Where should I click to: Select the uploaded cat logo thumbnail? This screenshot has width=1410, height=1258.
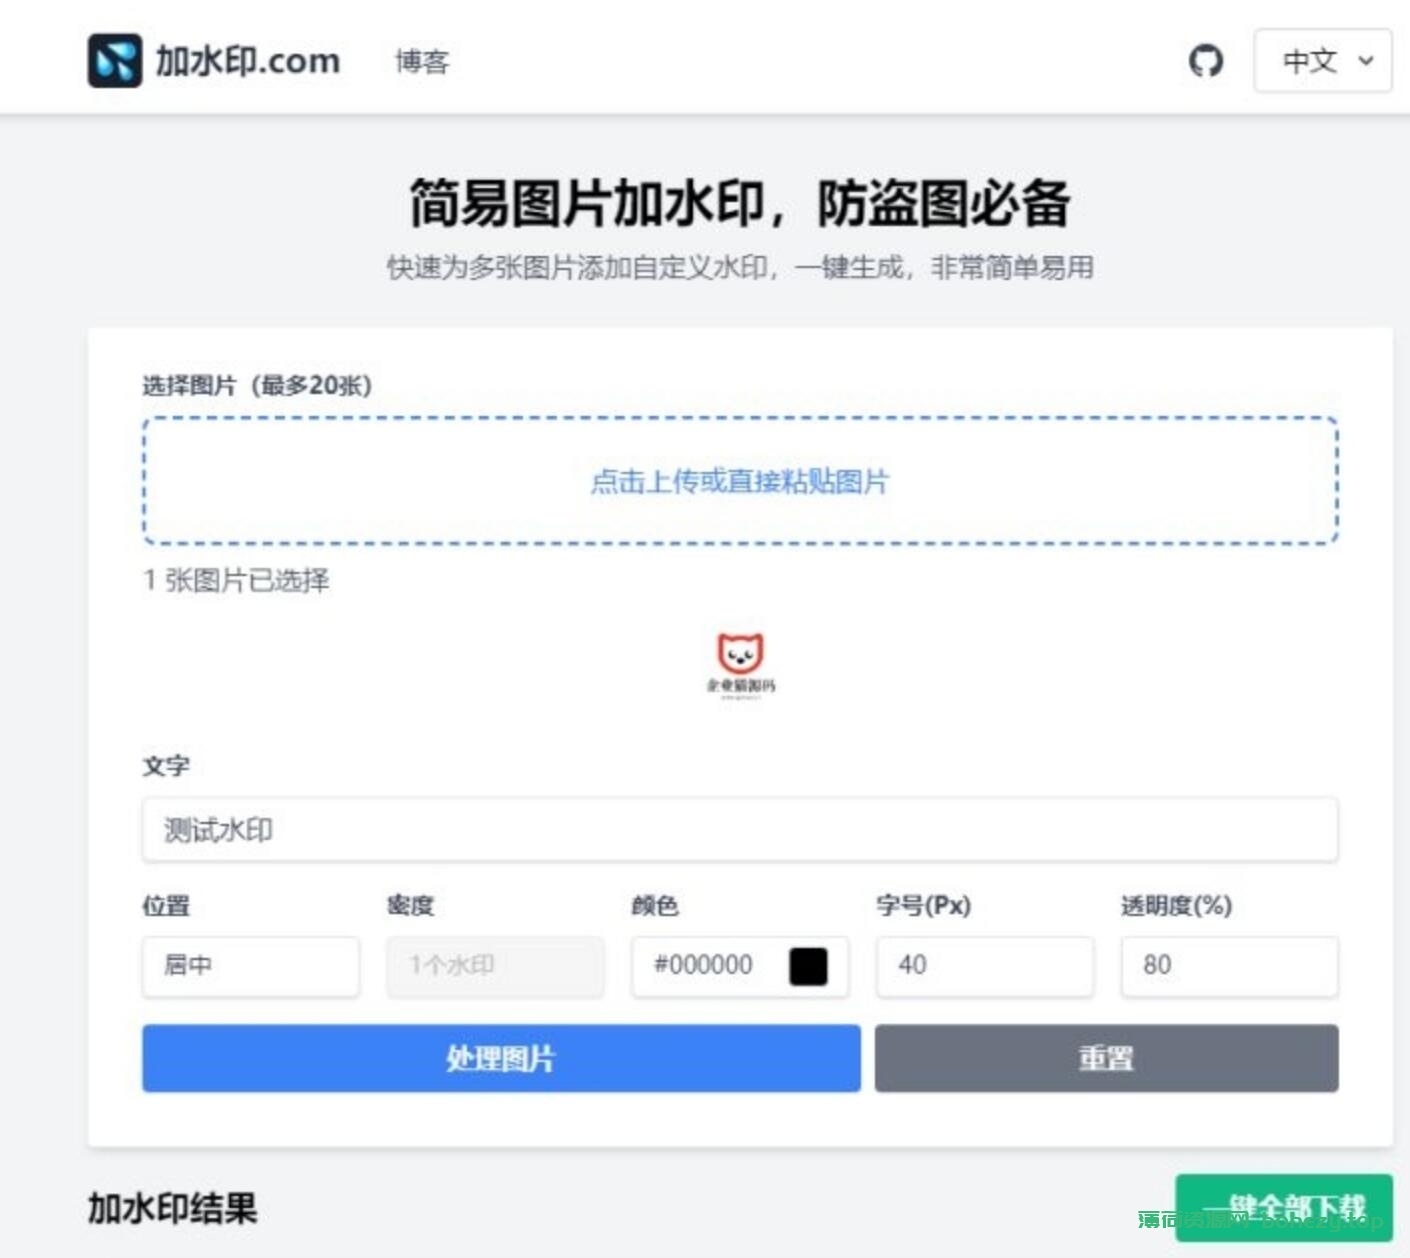(x=741, y=665)
